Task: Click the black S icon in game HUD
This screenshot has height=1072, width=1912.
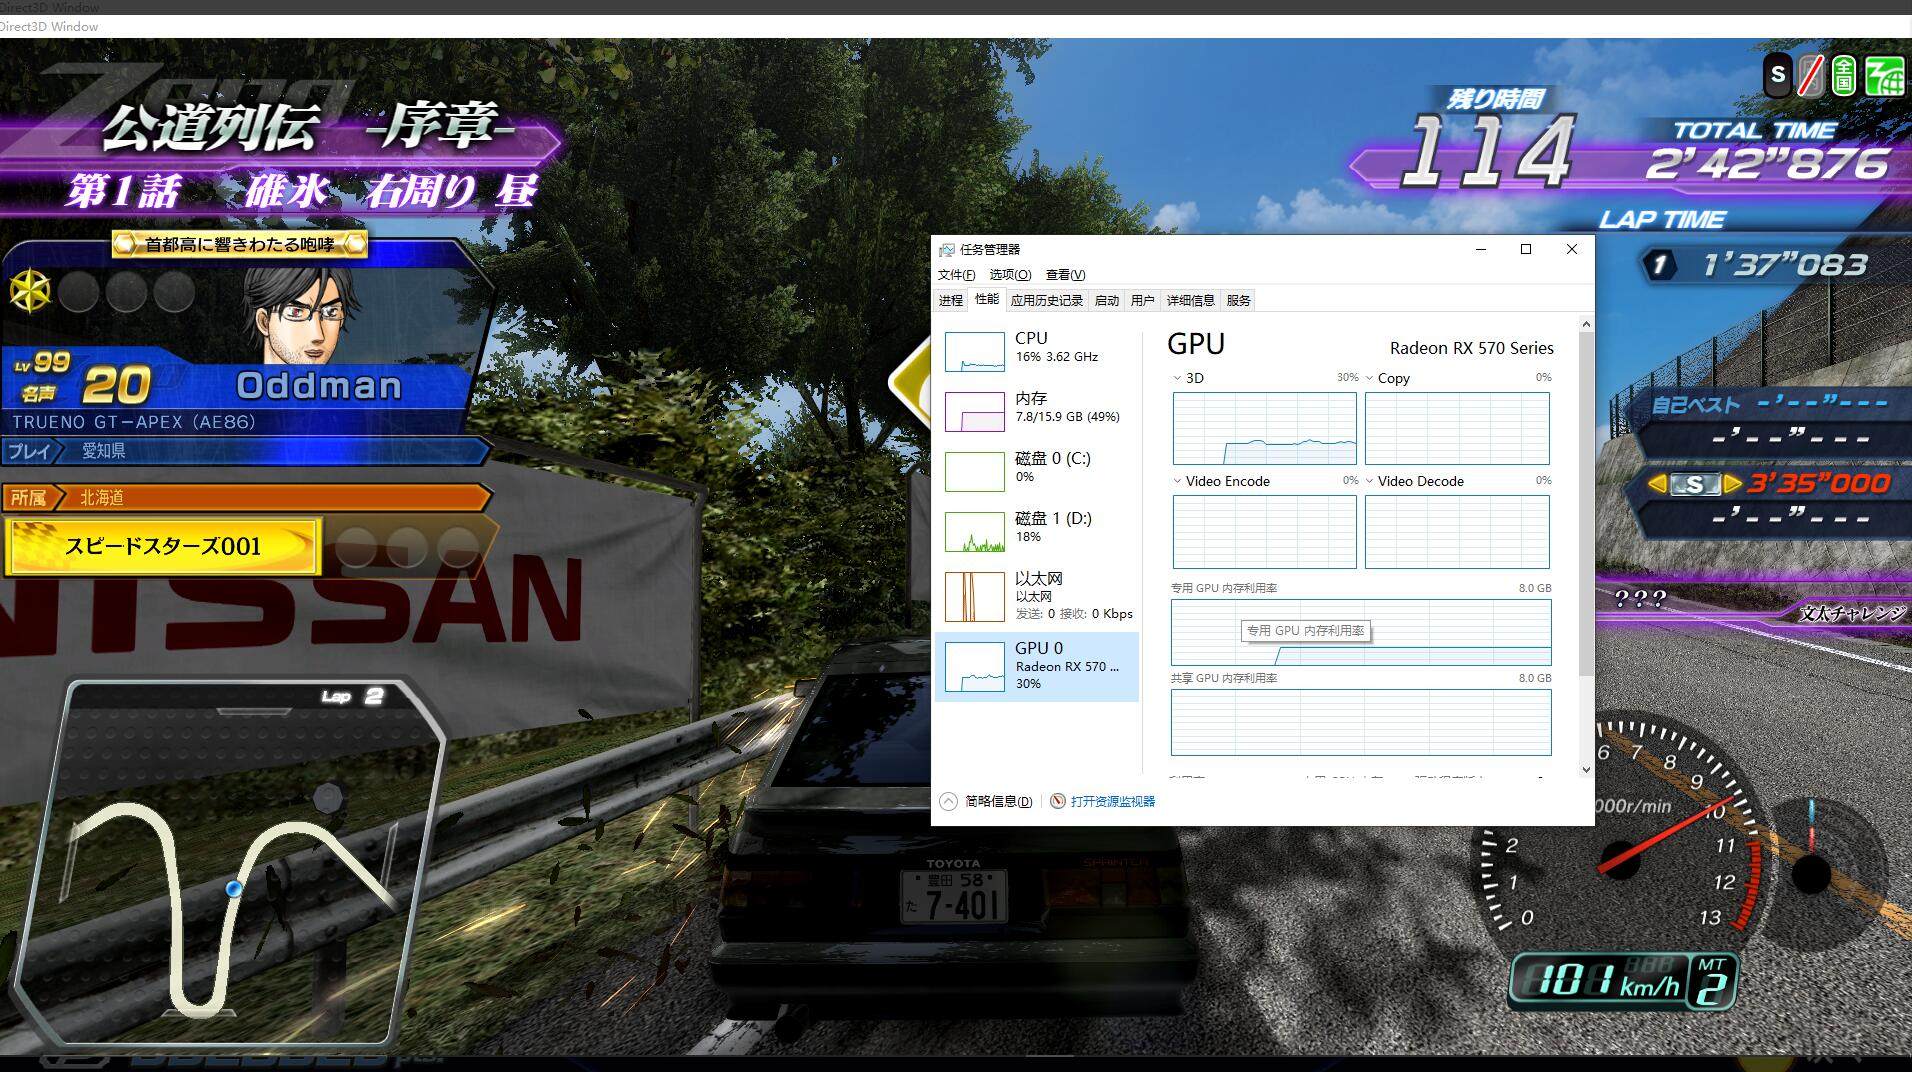Action: coord(1777,75)
